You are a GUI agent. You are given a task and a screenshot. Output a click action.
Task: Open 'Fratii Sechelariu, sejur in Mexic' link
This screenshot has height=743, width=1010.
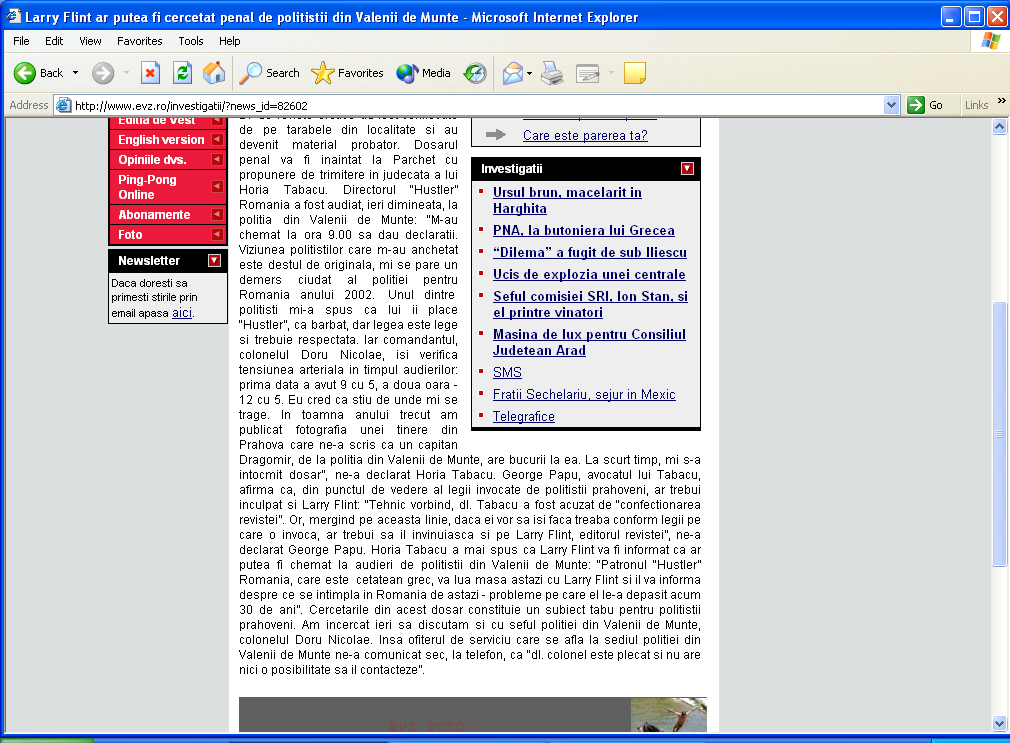pos(584,394)
